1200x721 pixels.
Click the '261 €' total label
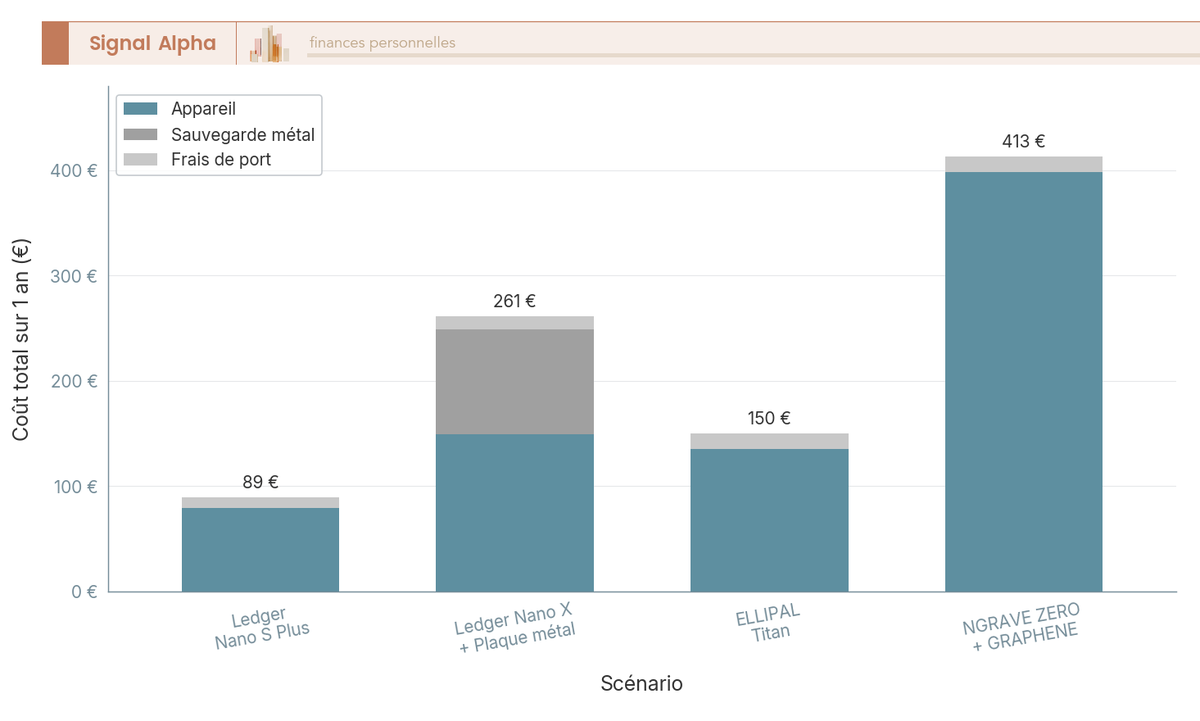point(515,301)
